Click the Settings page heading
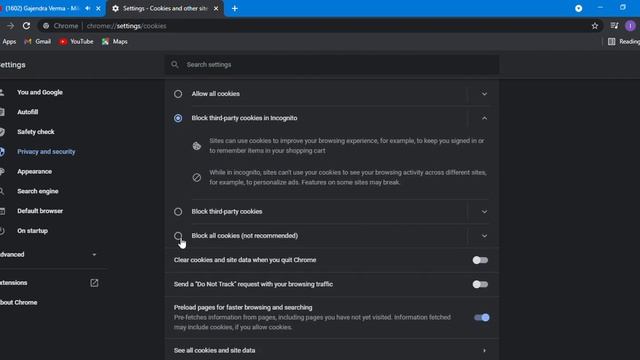This screenshot has width=640, height=360. 13,65
